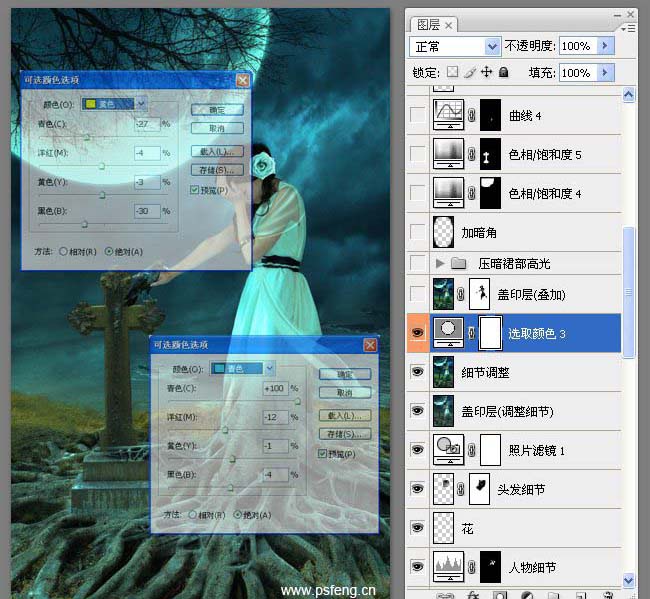Click the Layers scrollbar up arrow

pyautogui.click(x=628, y=95)
